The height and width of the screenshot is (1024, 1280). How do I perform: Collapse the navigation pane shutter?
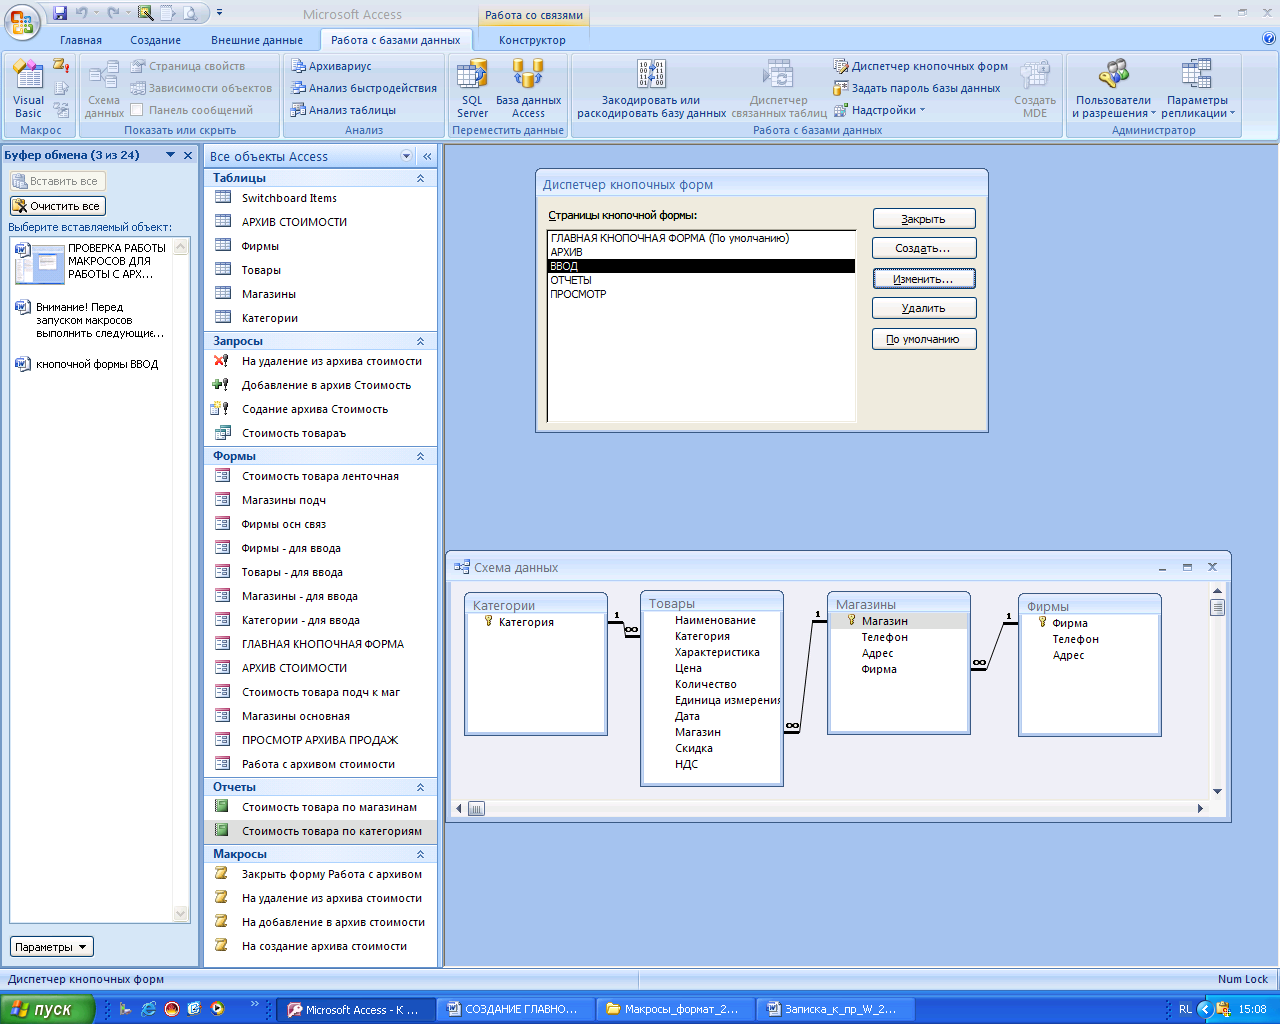coord(428,156)
